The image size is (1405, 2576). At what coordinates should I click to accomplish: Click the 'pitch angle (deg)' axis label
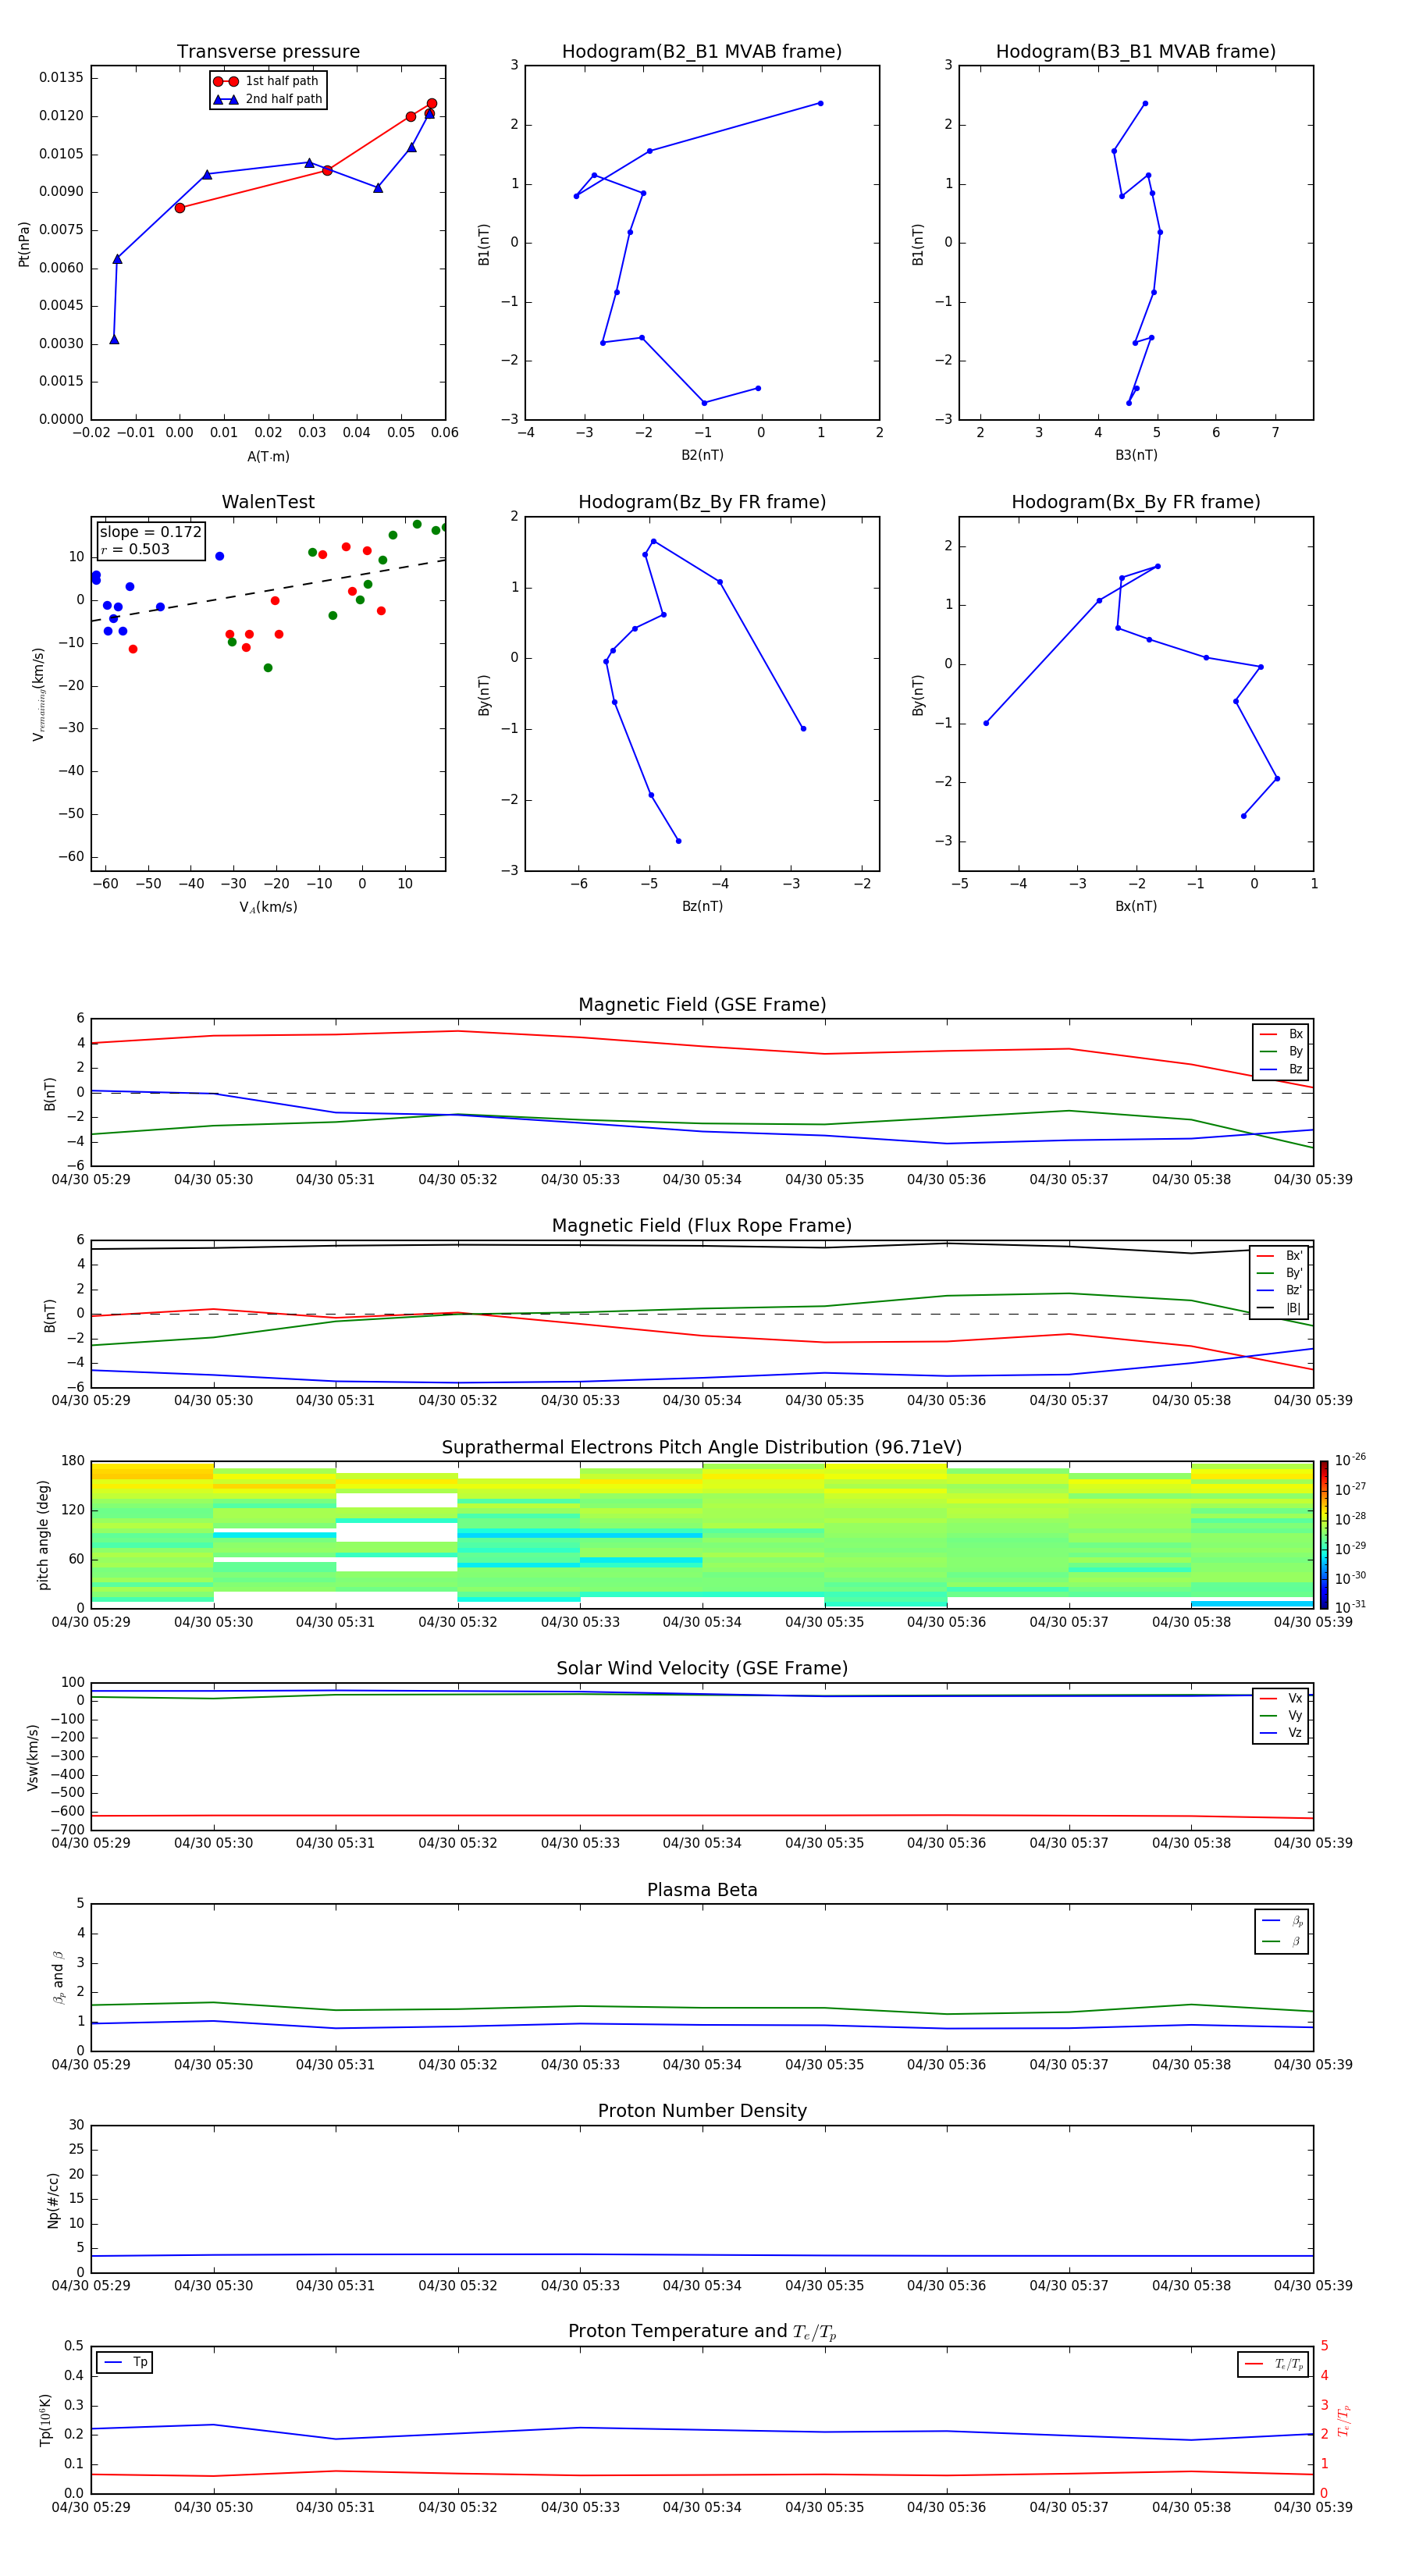tap(43, 1534)
